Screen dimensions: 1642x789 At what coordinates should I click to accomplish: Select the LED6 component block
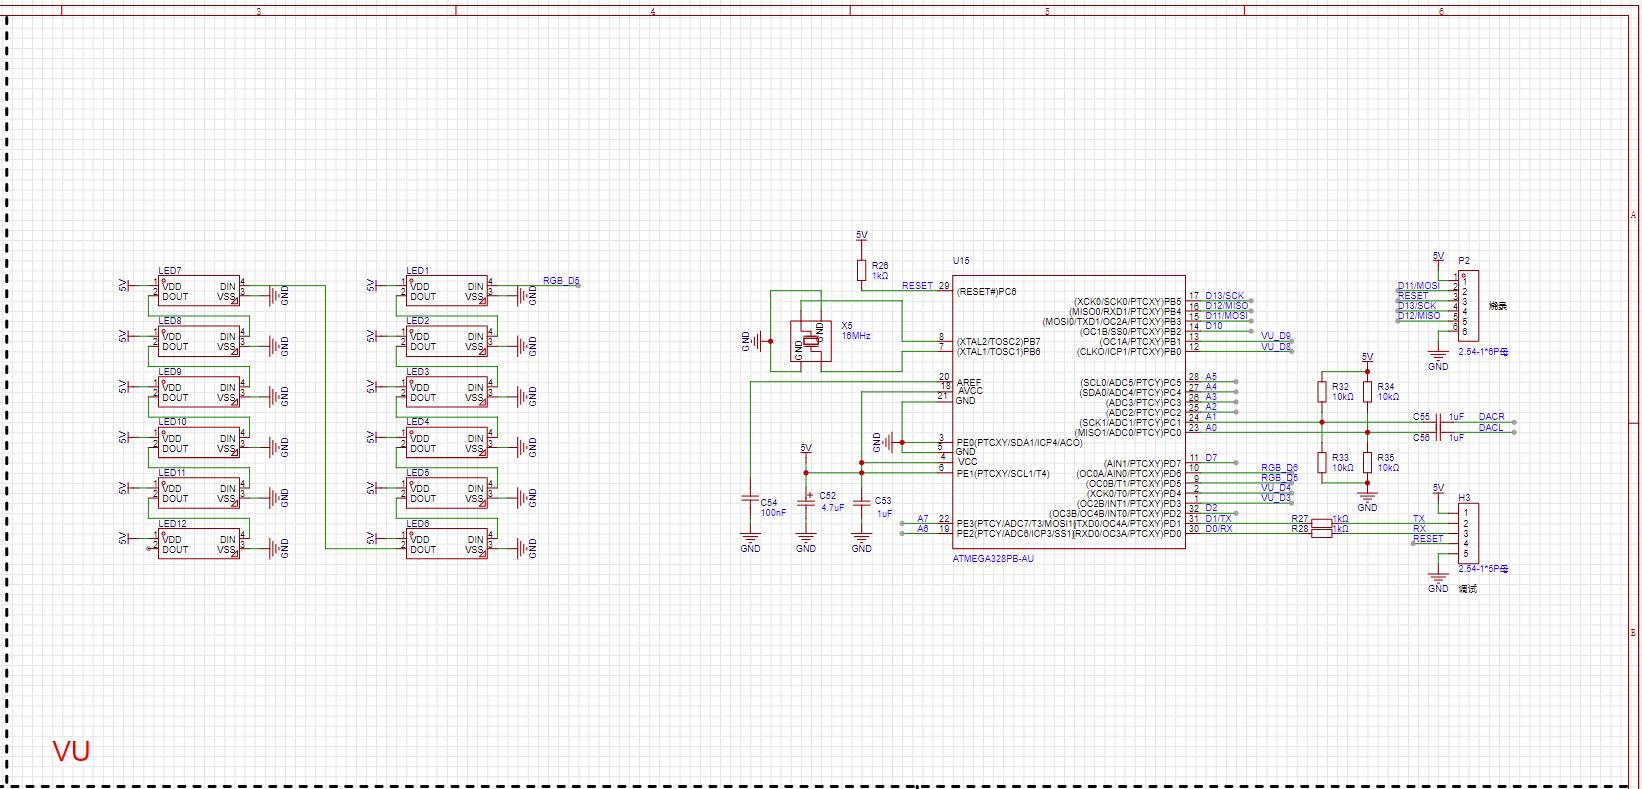[x=447, y=544]
